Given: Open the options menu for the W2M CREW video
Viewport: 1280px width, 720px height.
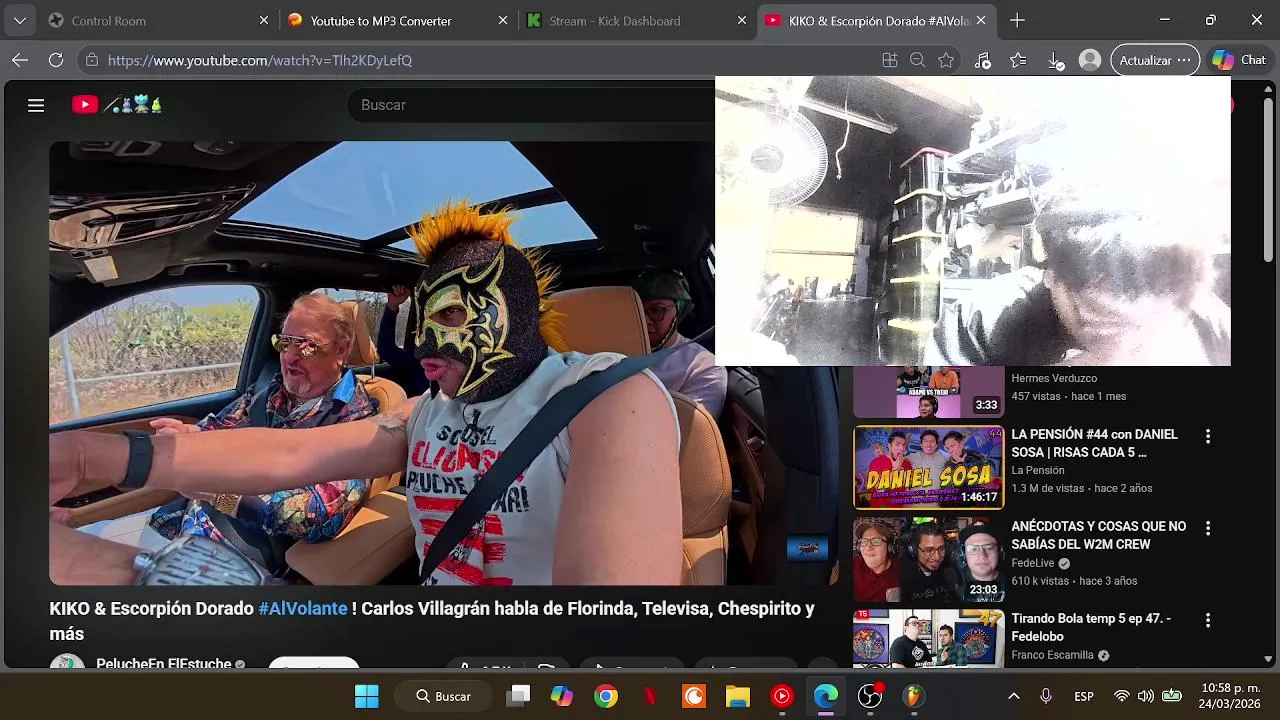Looking at the screenshot, I should 1208,528.
